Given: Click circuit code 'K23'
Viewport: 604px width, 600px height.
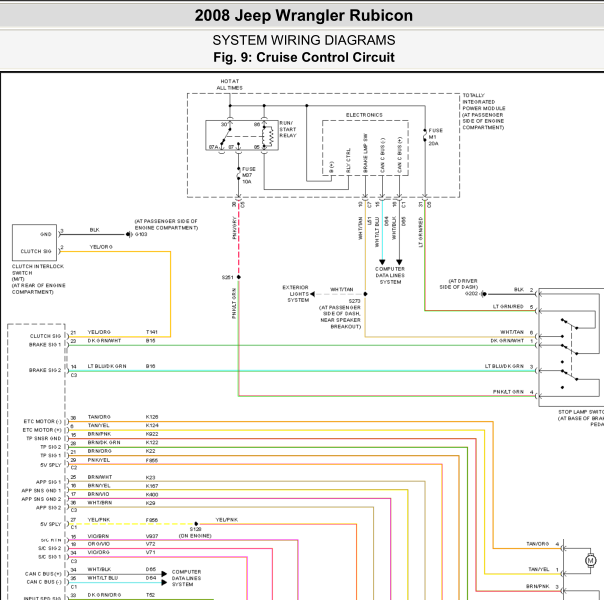Looking at the screenshot, I should (151, 478).
